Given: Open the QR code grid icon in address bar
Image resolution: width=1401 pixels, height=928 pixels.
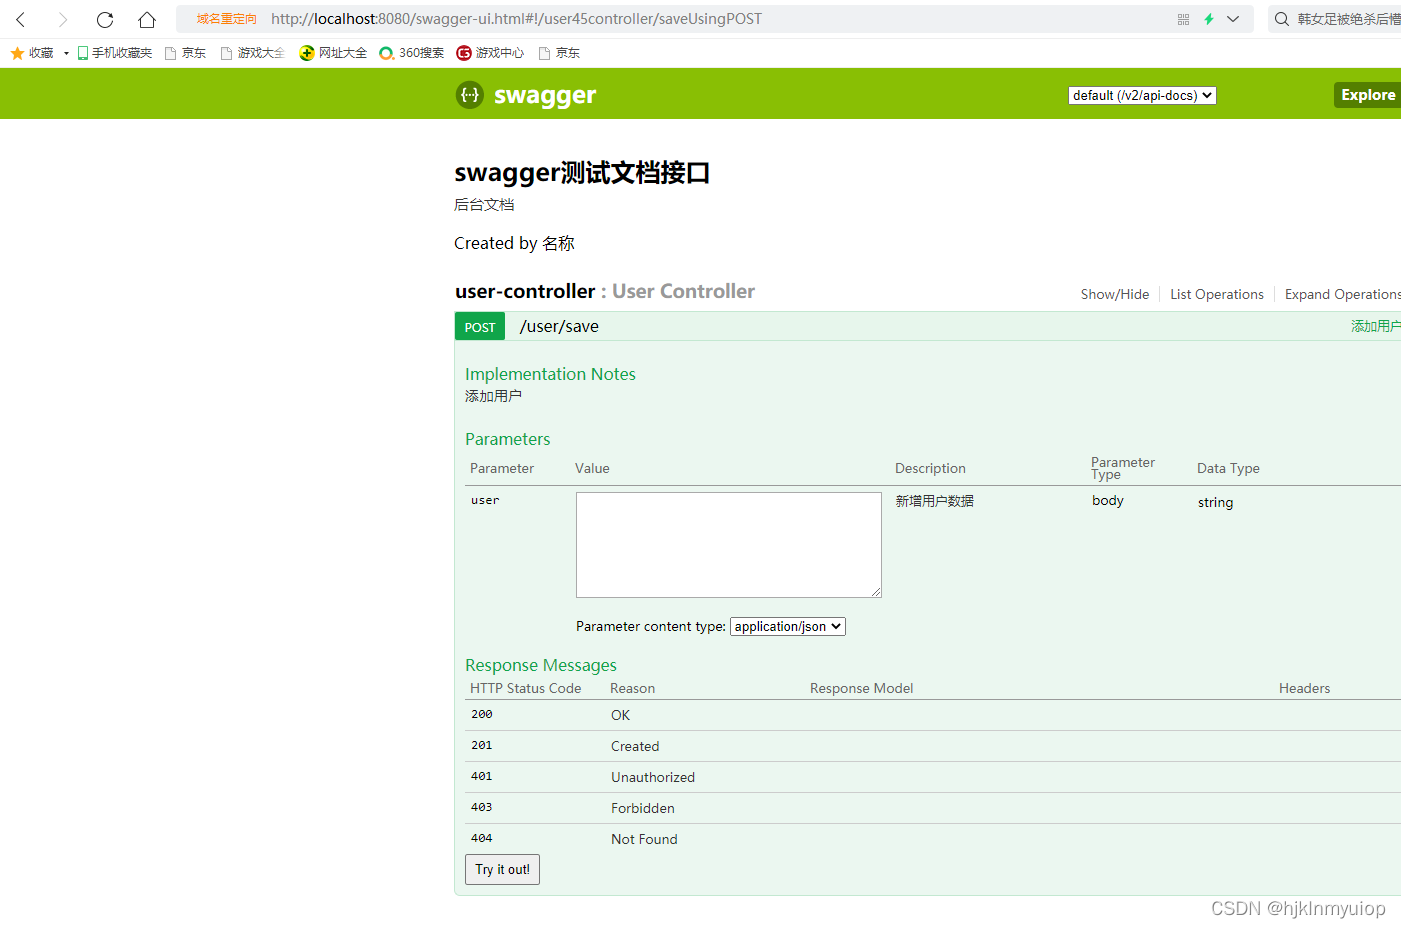Looking at the screenshot, I should (1183, 19).
